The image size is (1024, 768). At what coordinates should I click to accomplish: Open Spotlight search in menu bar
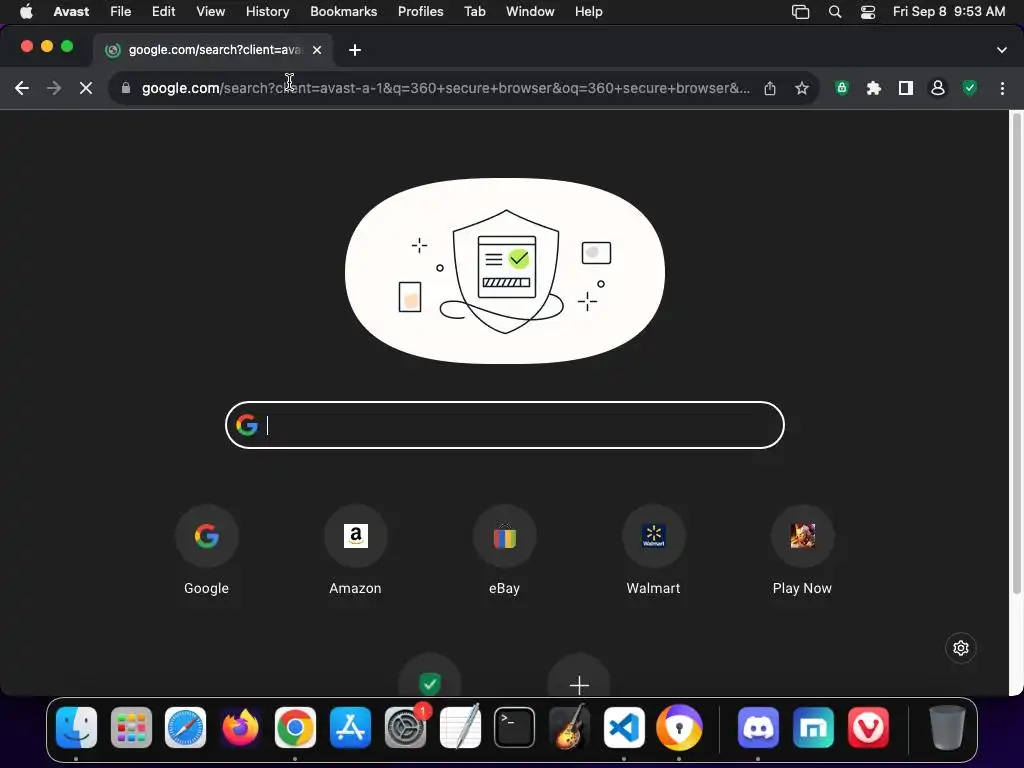tap(835, 12)
